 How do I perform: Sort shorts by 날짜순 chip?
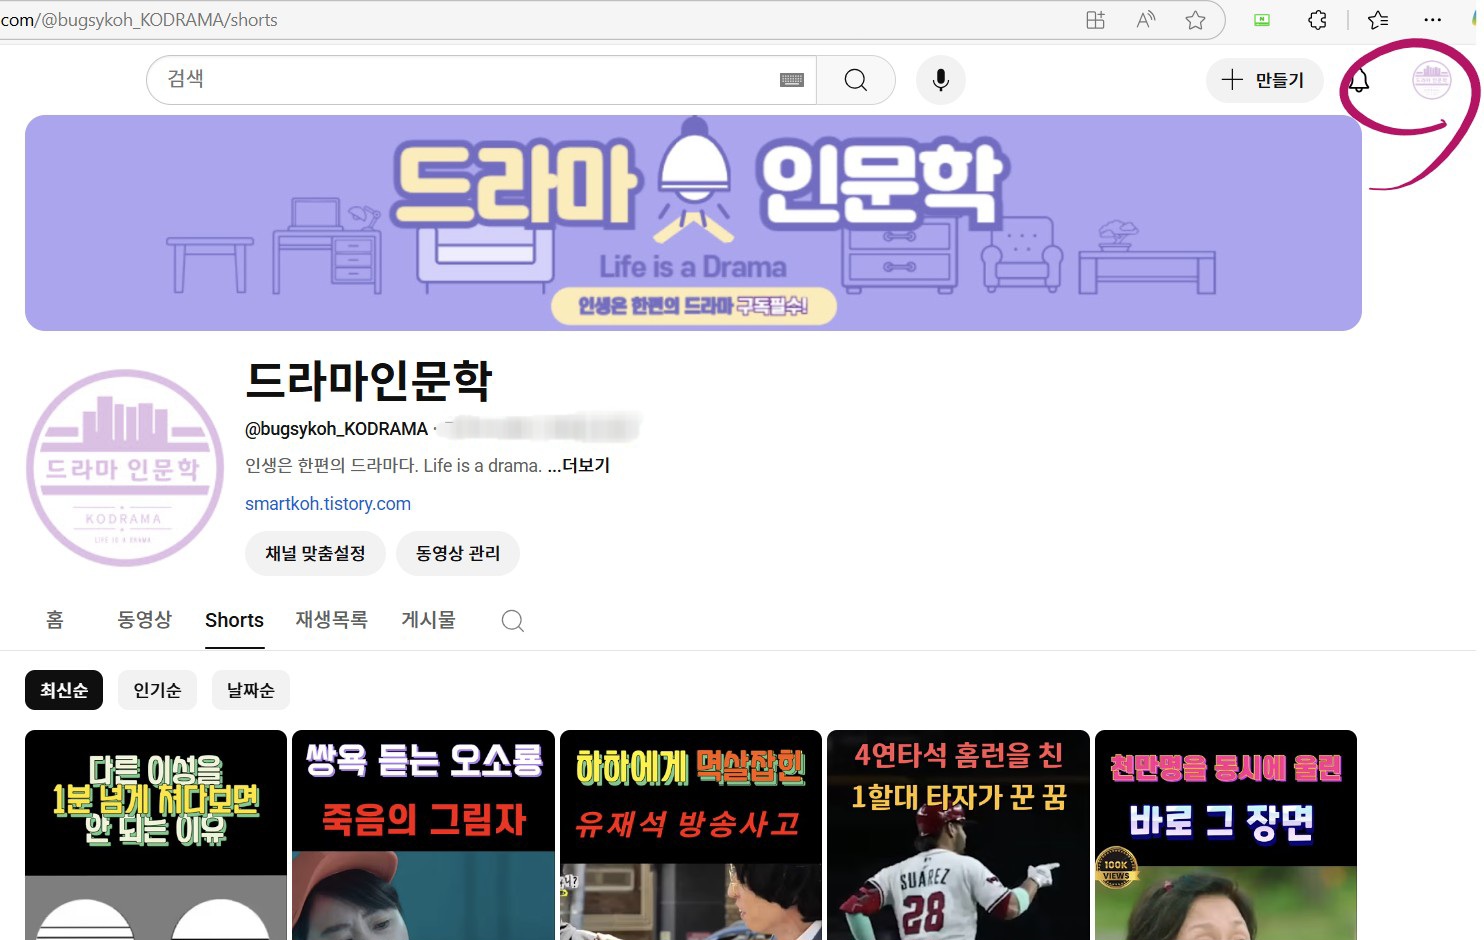point(251,690)
